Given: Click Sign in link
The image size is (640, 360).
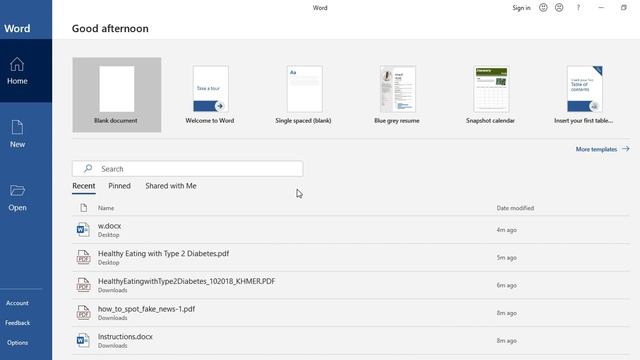Looking at the screenshot, I should [521, 8].
